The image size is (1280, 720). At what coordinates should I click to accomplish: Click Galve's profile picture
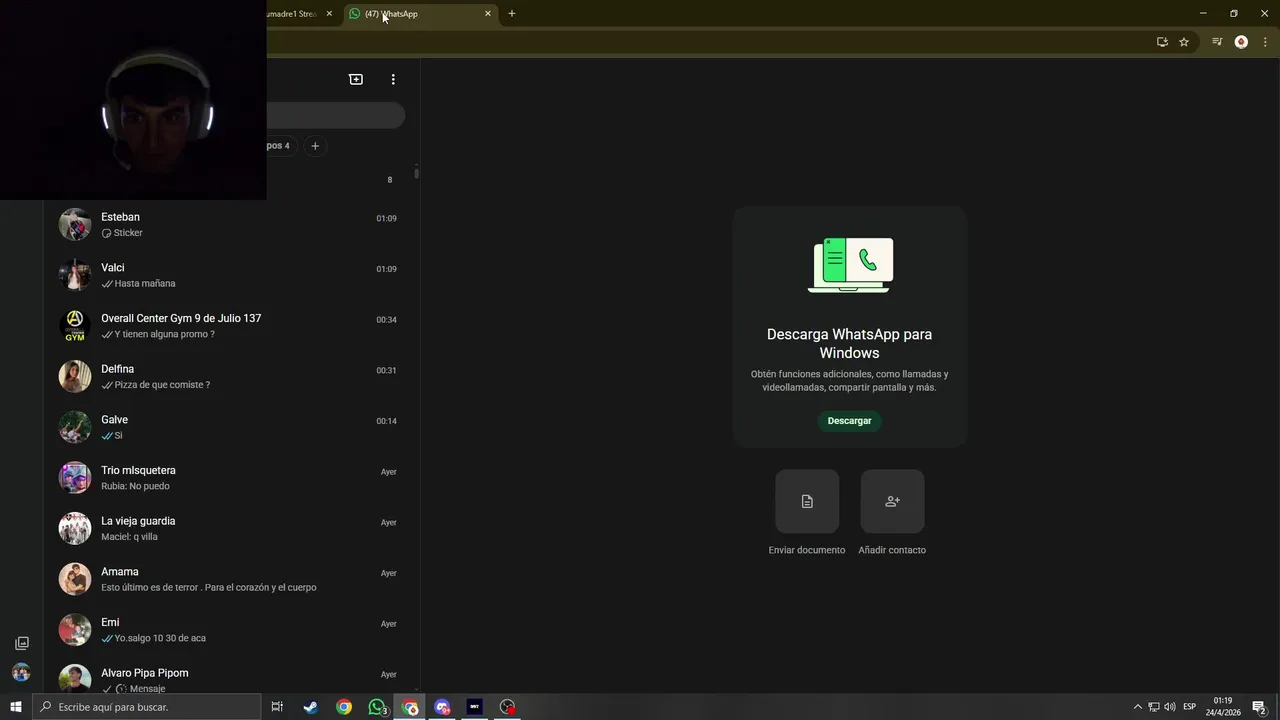(x=75, y=427)
